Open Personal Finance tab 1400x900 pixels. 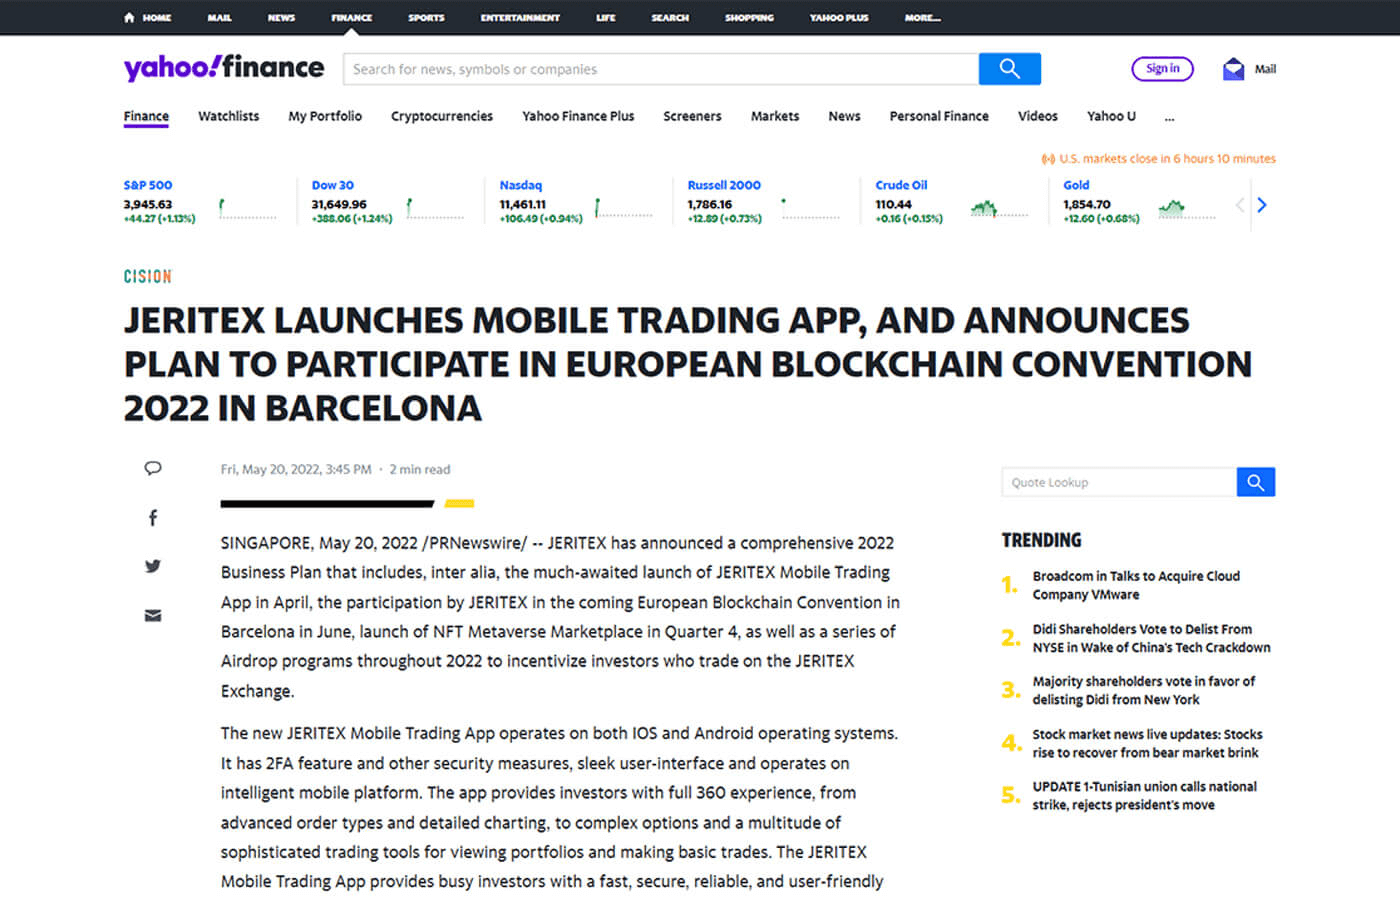coord(939,116)
